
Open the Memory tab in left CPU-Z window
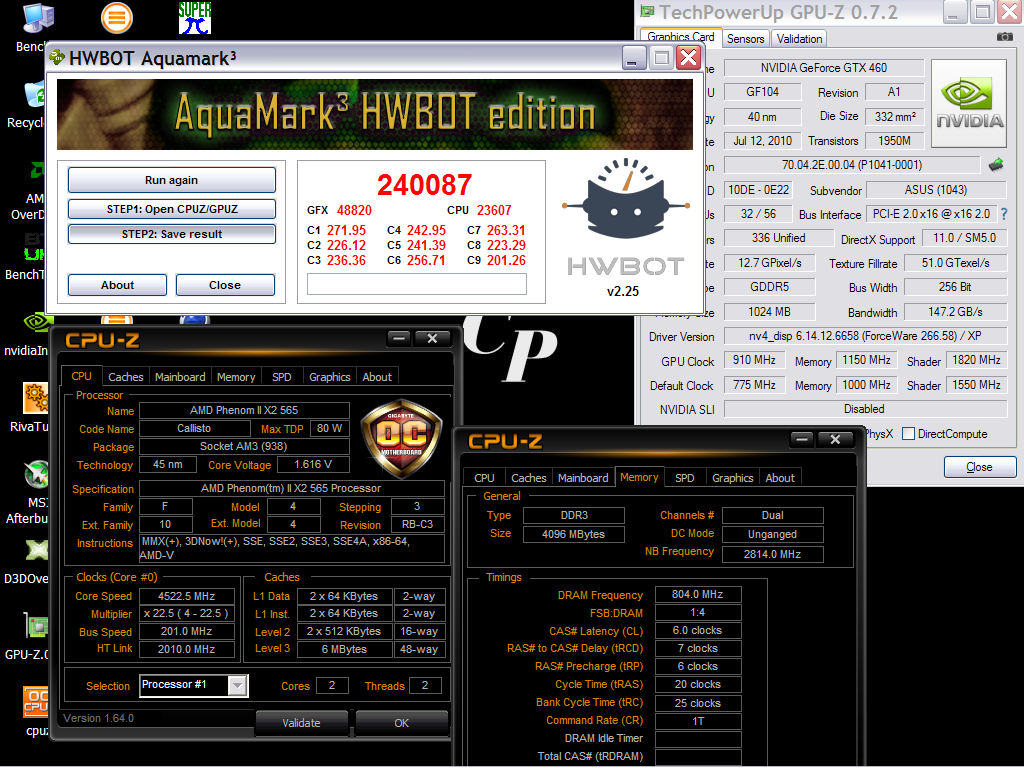[x=236, y=377]
